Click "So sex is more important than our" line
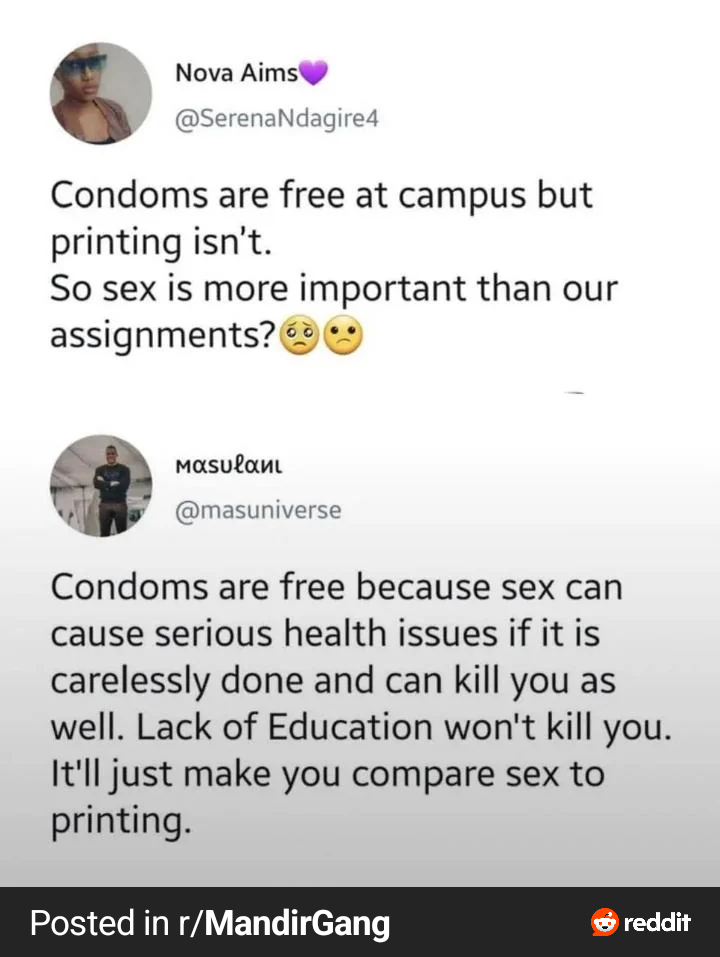Viewport: 720px width, 957px height. [334, 290]
